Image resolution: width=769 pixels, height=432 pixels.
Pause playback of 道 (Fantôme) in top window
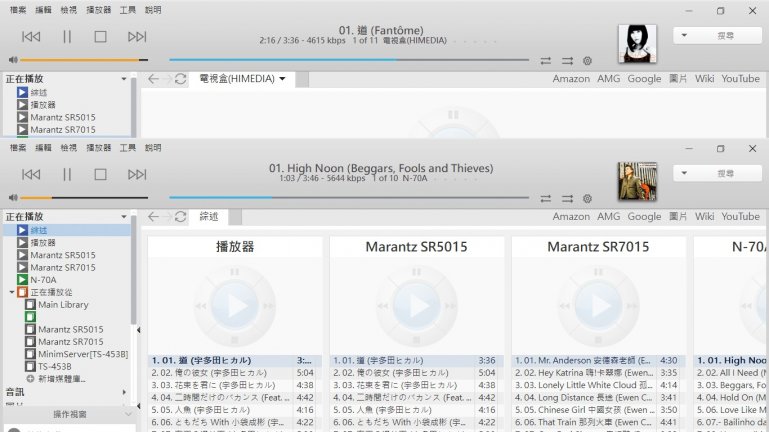coord(67,37)
